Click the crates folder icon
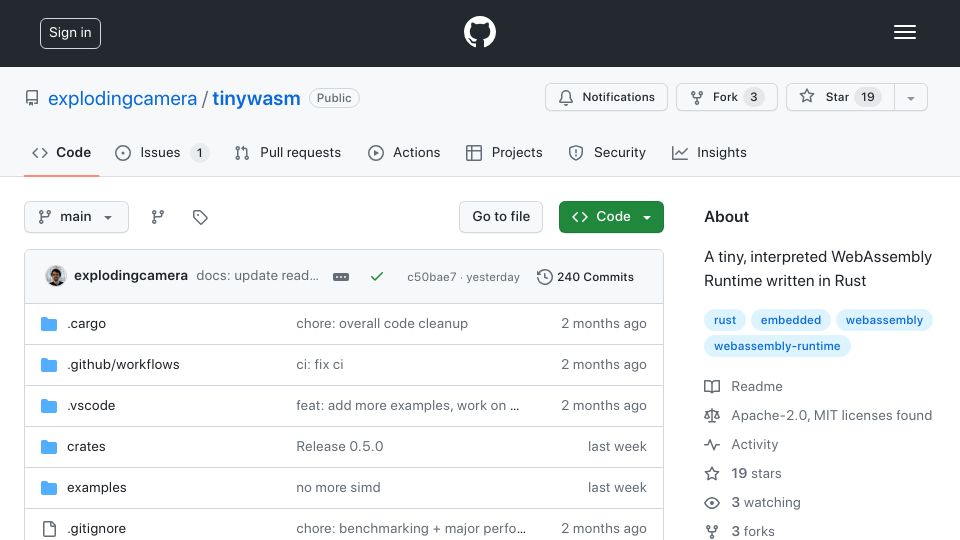 pos(49,446)
